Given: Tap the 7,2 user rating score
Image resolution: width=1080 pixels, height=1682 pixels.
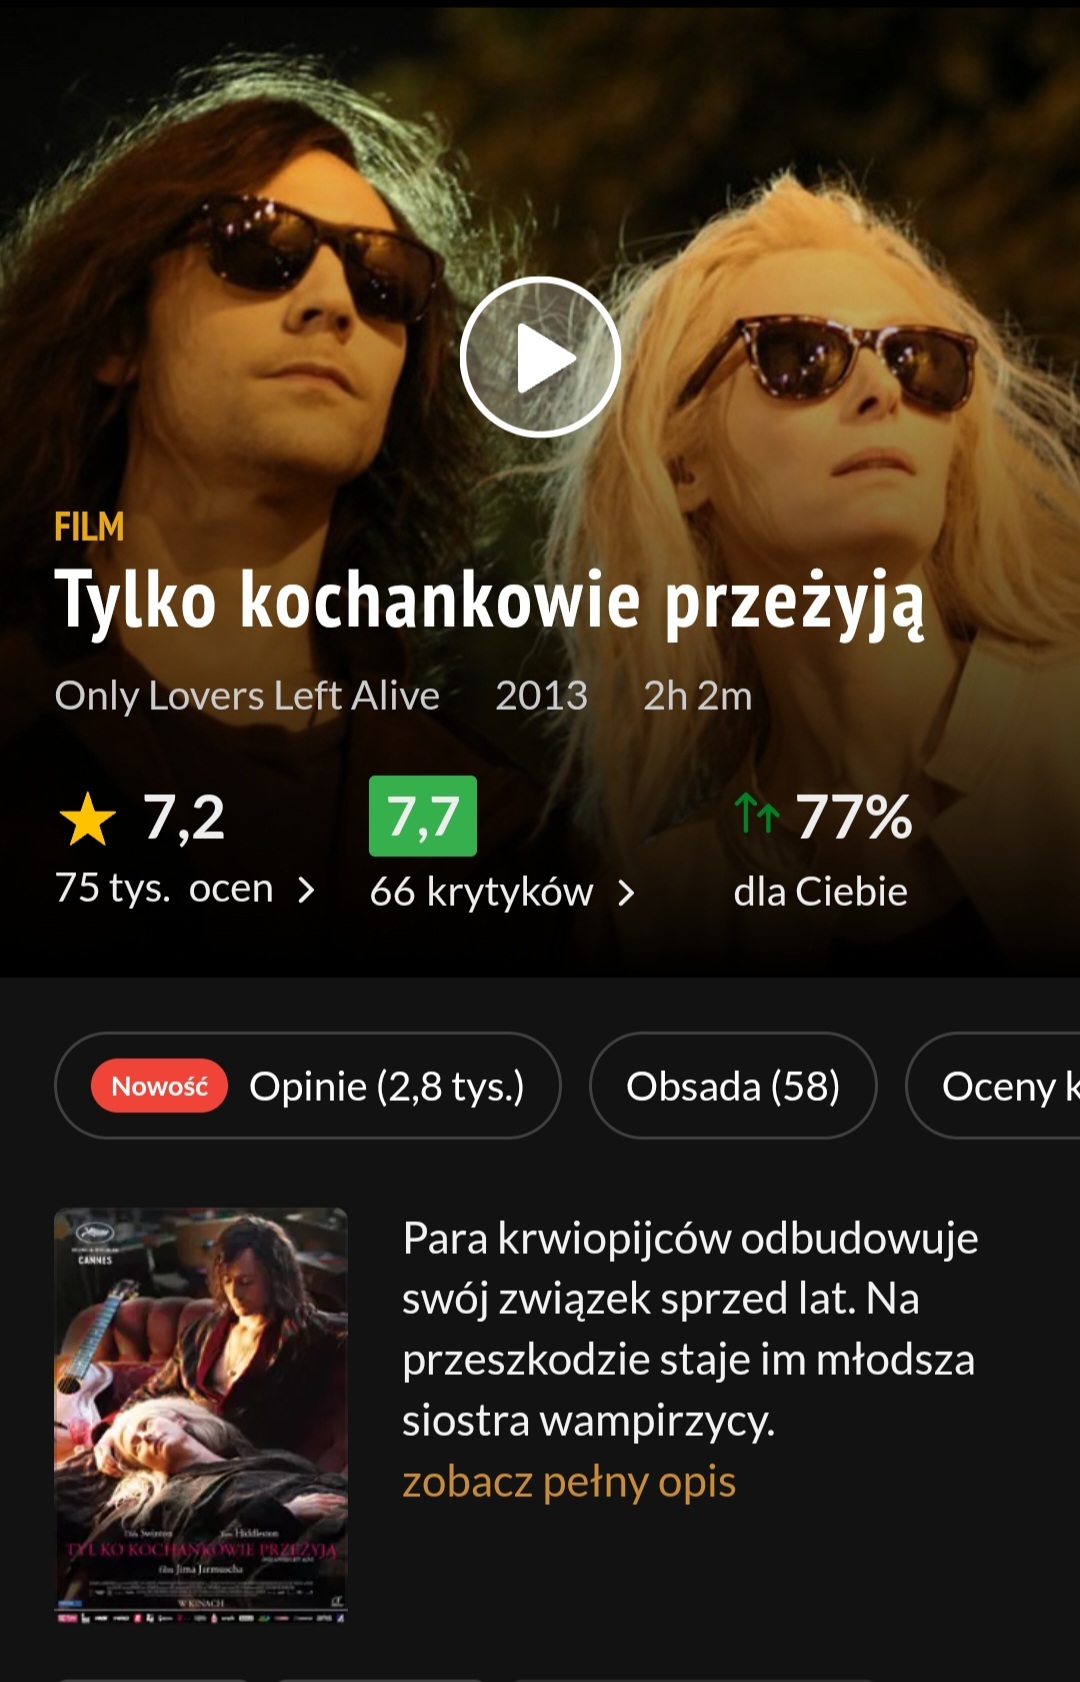Looking at the screenshot, I should click(184, 818).
